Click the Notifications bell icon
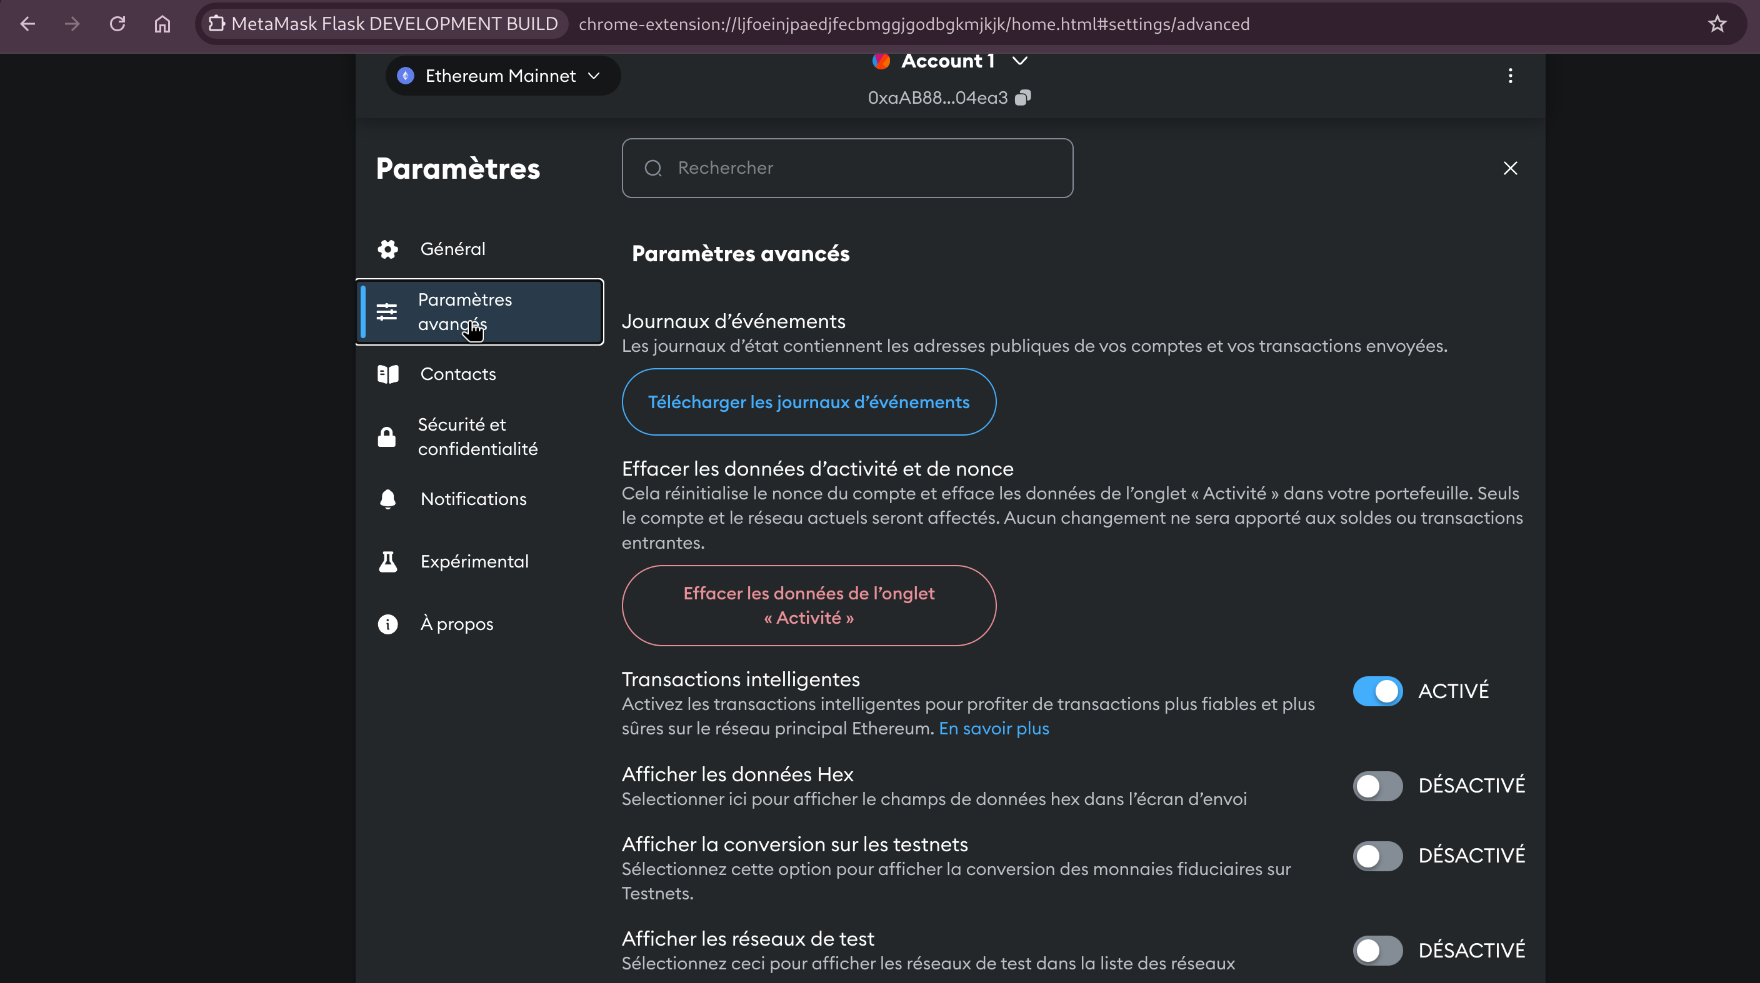Image resolution: width=1760 pixels, height=983 pixels. [x=388, y=499]
